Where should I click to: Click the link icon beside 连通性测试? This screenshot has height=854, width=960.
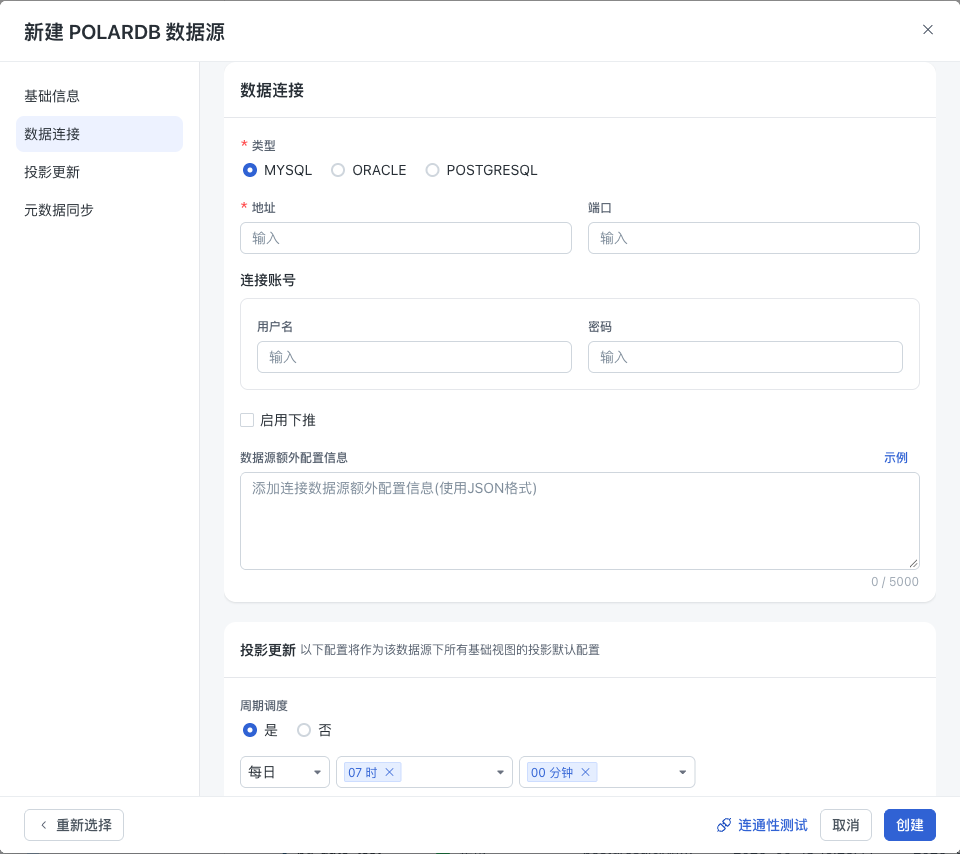[724, 825]
